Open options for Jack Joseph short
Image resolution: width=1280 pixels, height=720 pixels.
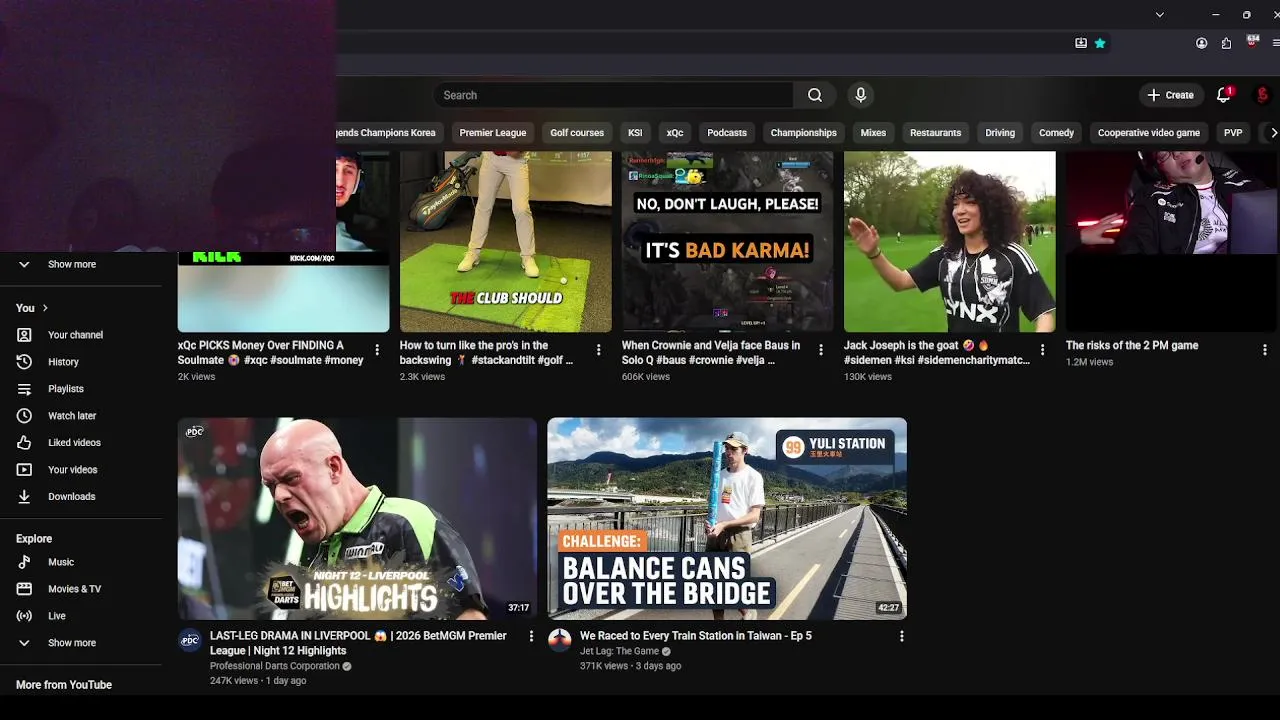(1043, 350)
